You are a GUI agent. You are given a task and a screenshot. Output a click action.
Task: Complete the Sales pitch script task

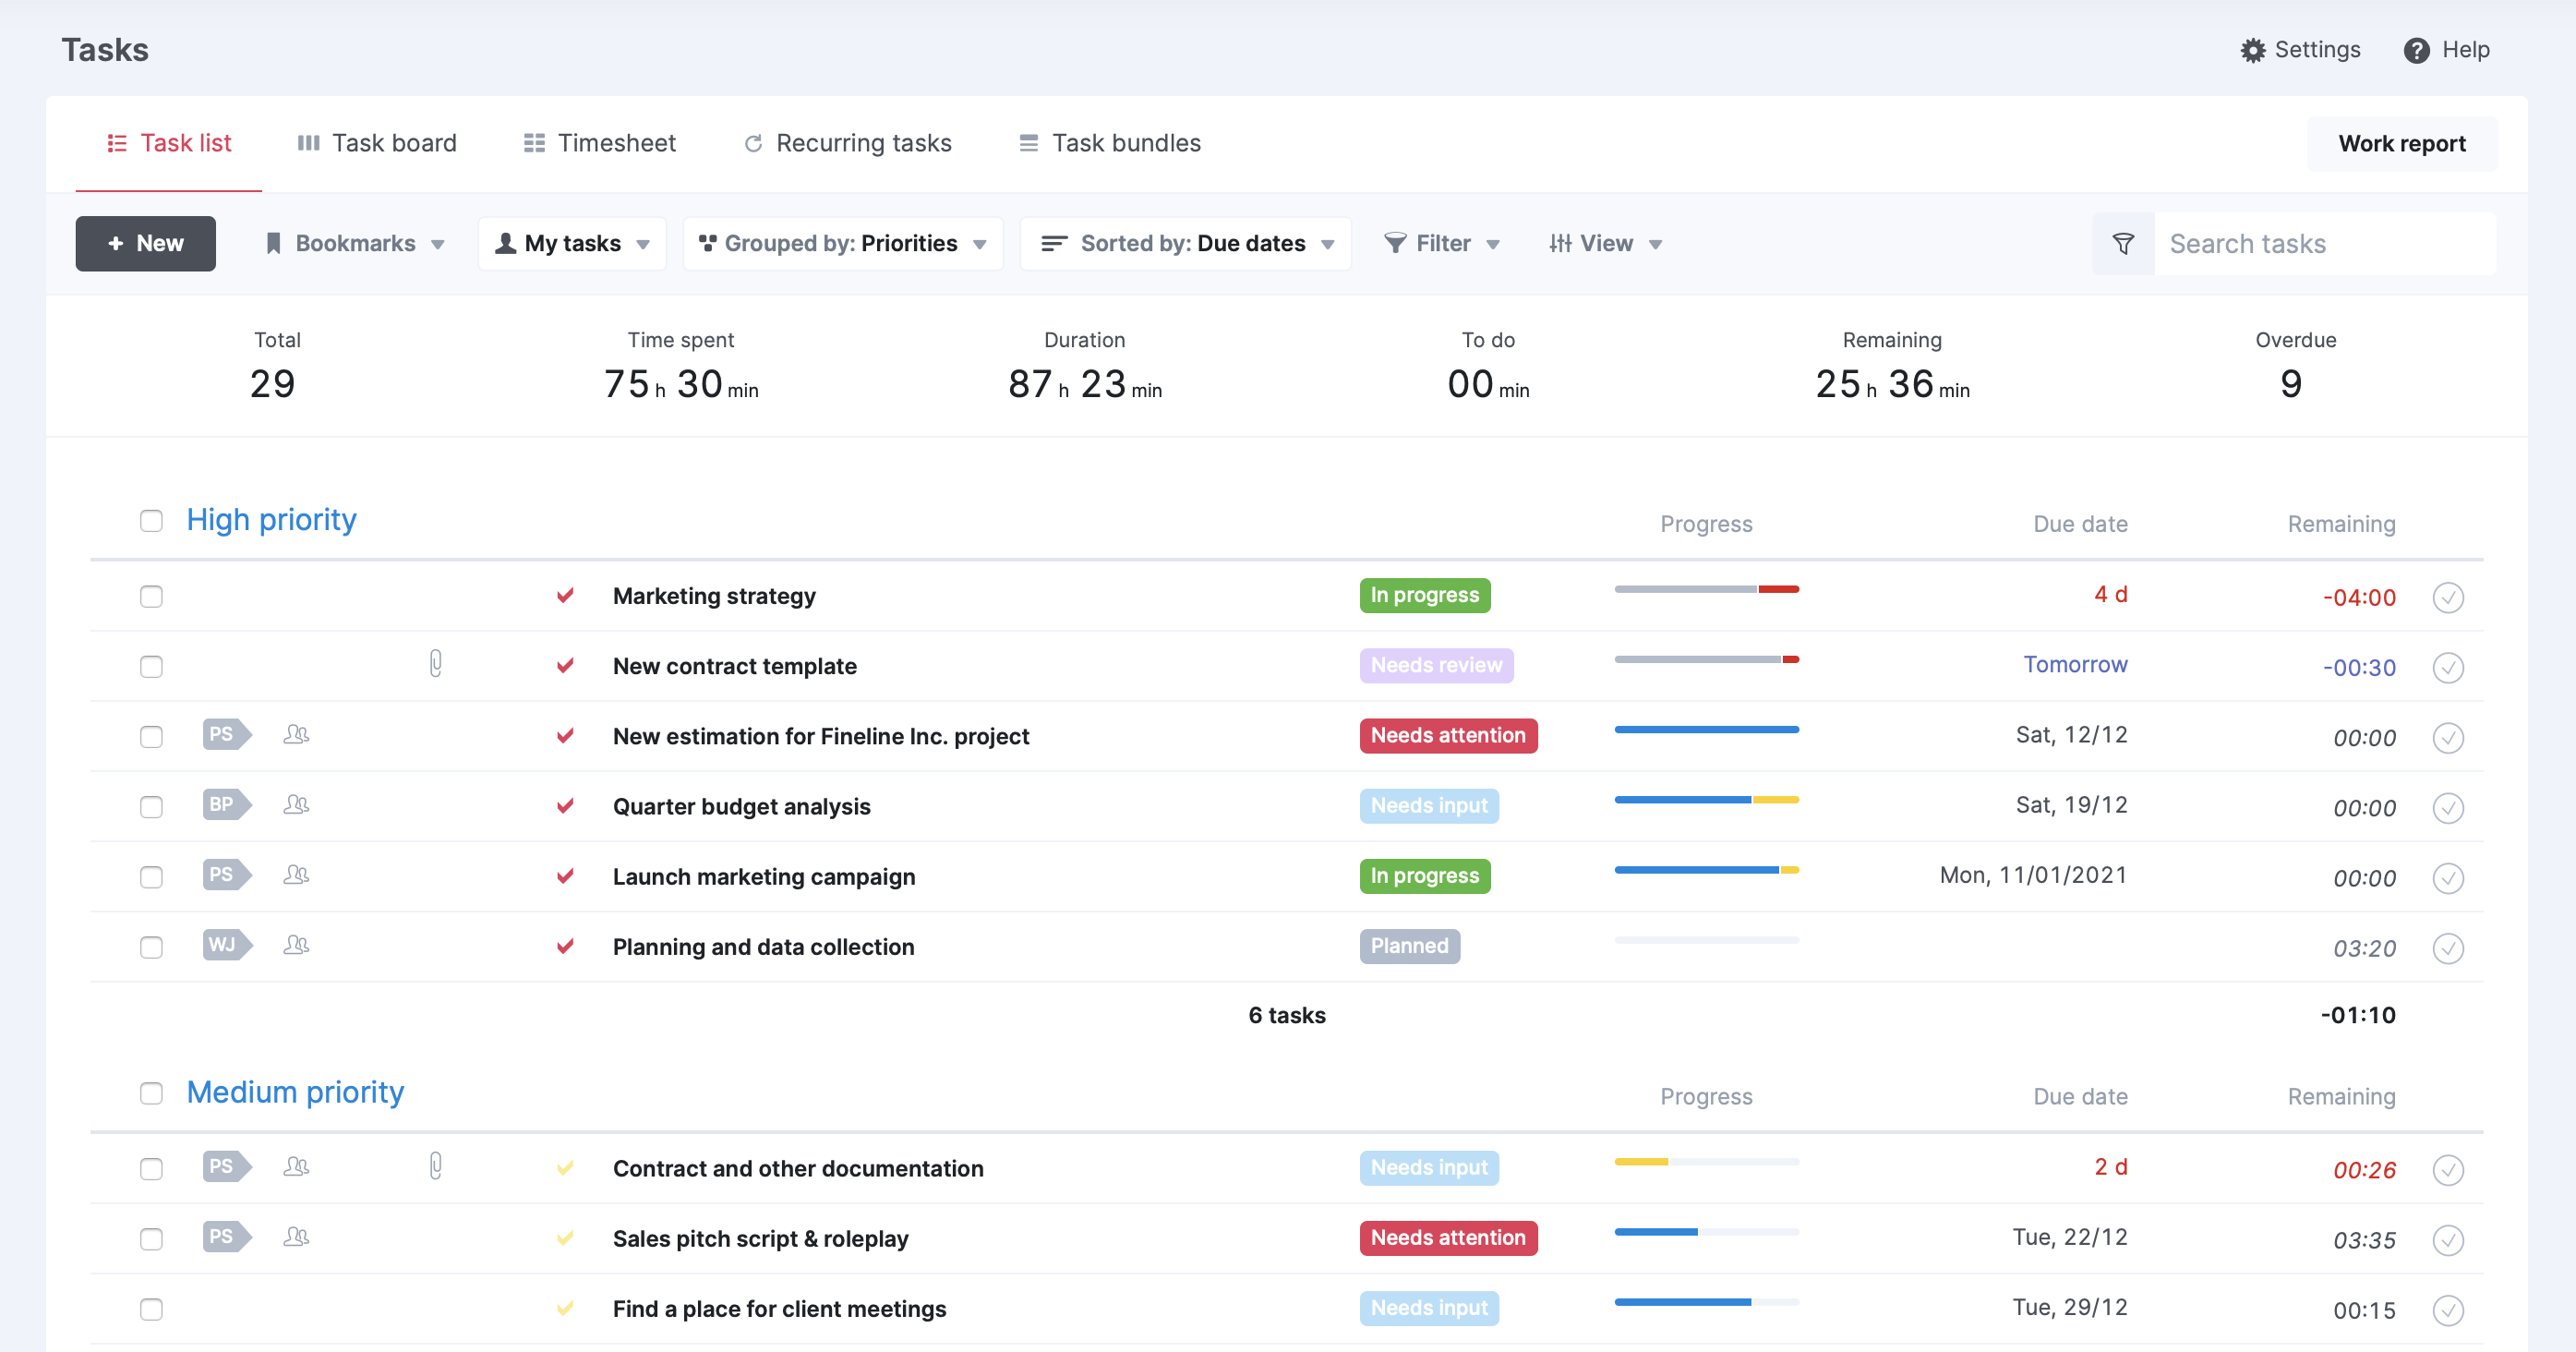[x=2447, y=1240]
